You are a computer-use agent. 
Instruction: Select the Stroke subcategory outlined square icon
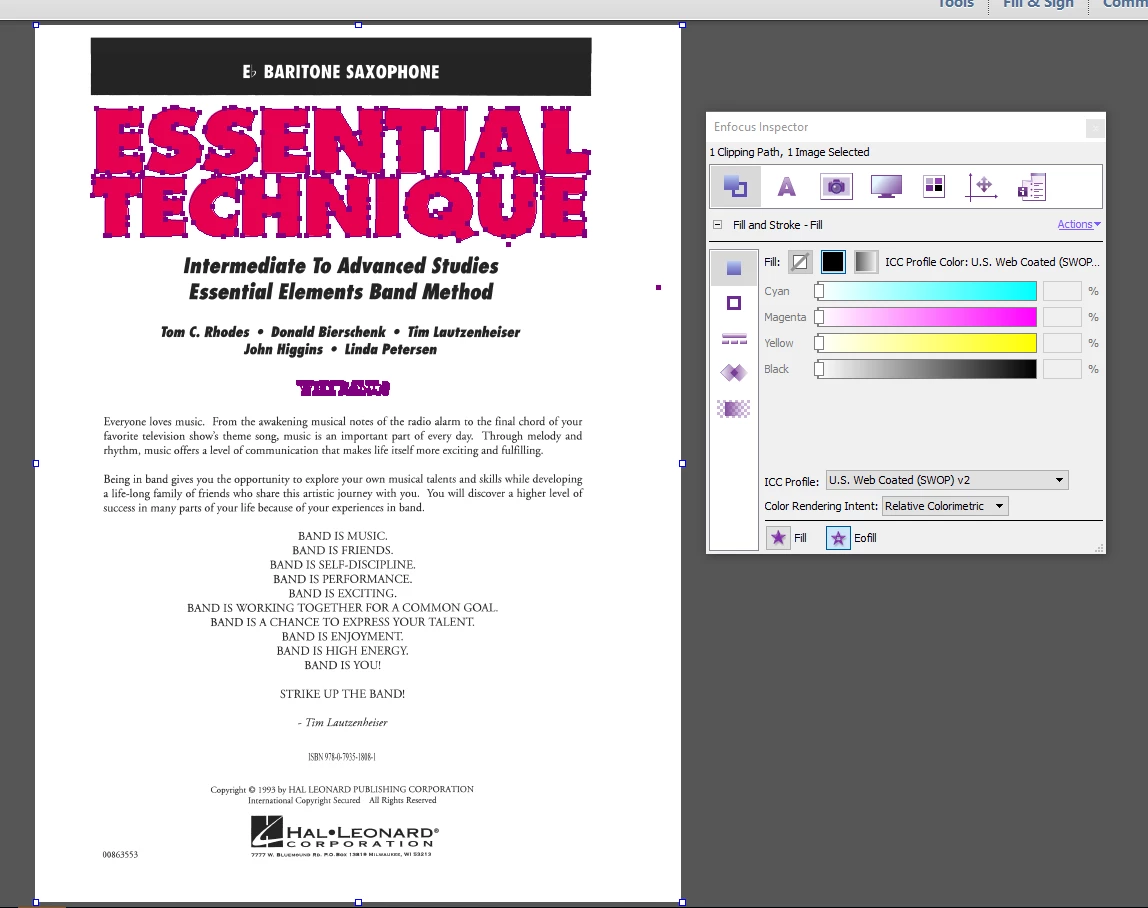[734, 303]
